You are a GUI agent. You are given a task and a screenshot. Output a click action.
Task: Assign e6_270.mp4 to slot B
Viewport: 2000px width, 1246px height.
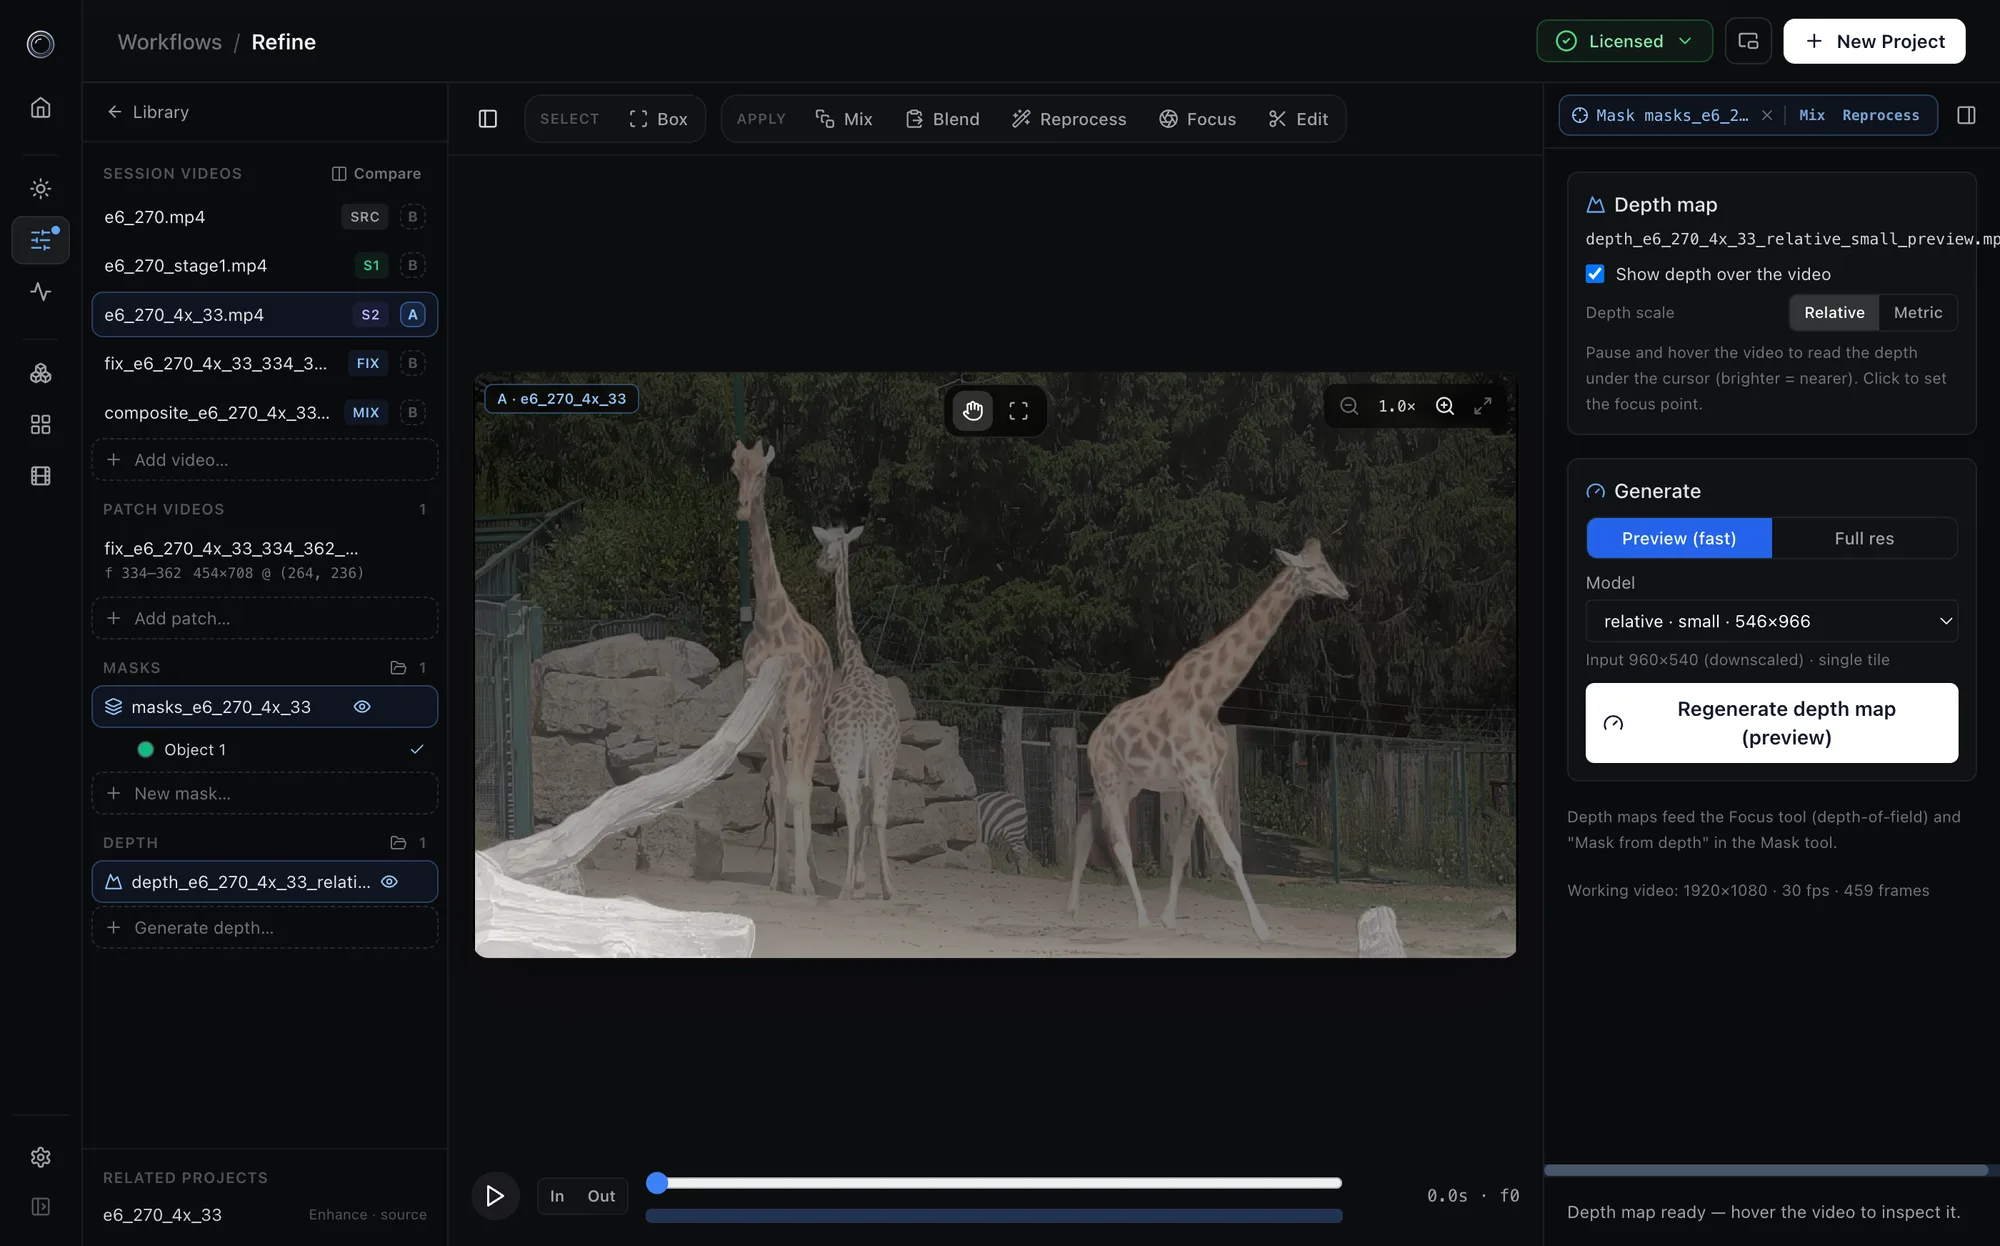412,217
